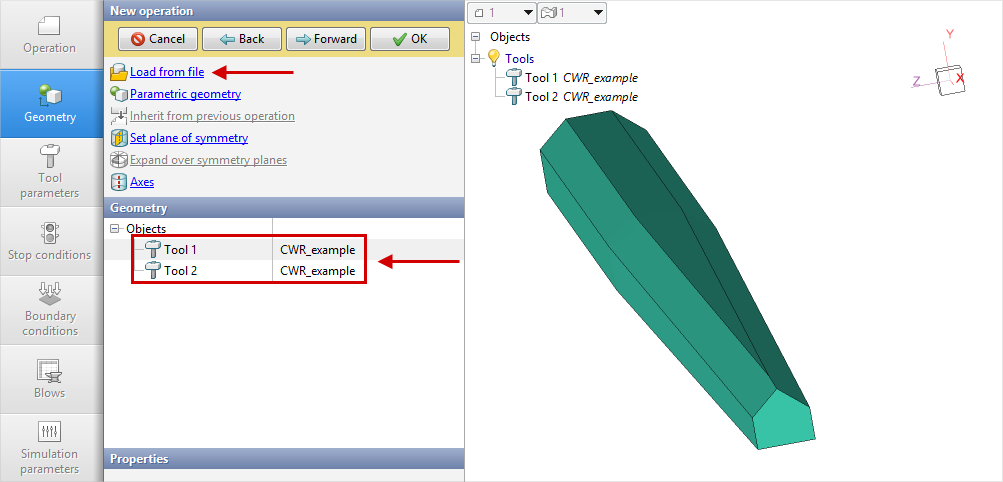Open the first viewport dropdown
This screenshot has width=1003, height=482.
tap(501, 12)
